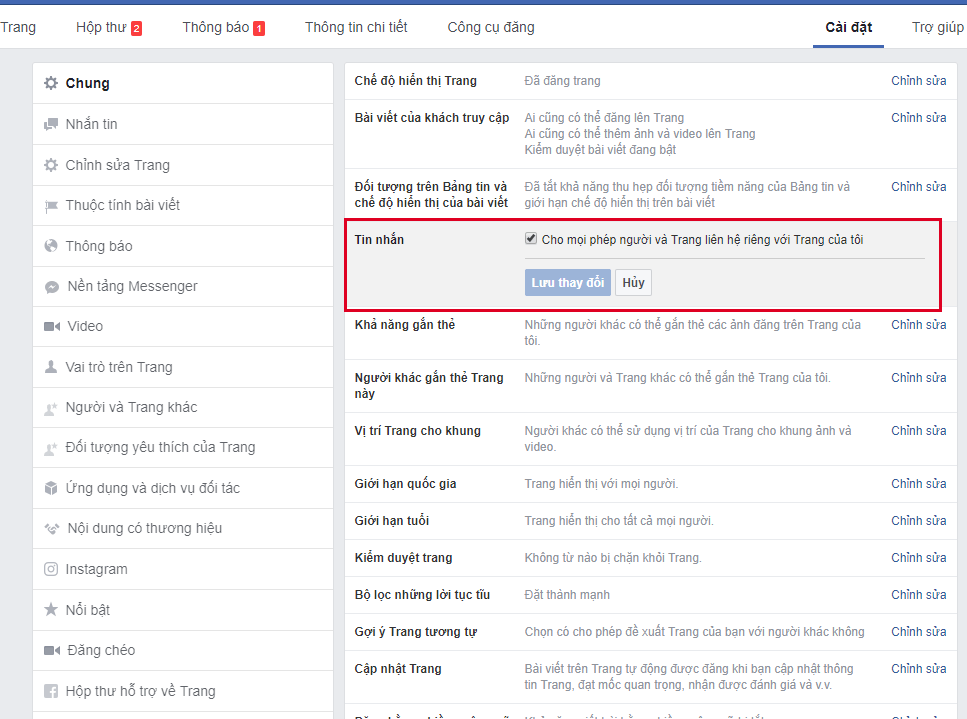Click the star icon next to Nổi bật
The width and height of the screenshot is (967, 719).
[x=51, y=609]
